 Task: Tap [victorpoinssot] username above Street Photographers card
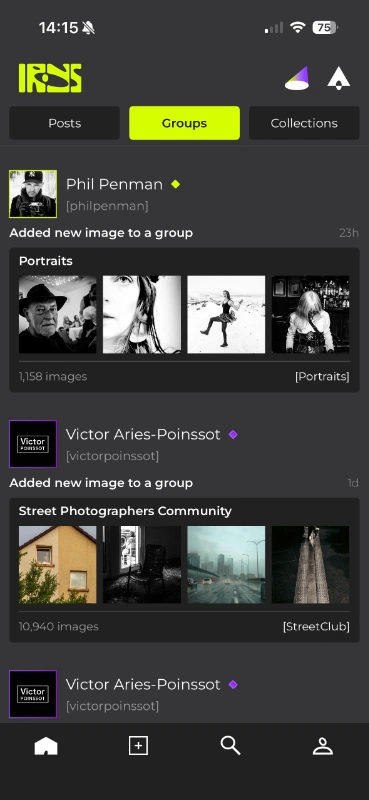[x=112, y=456]
